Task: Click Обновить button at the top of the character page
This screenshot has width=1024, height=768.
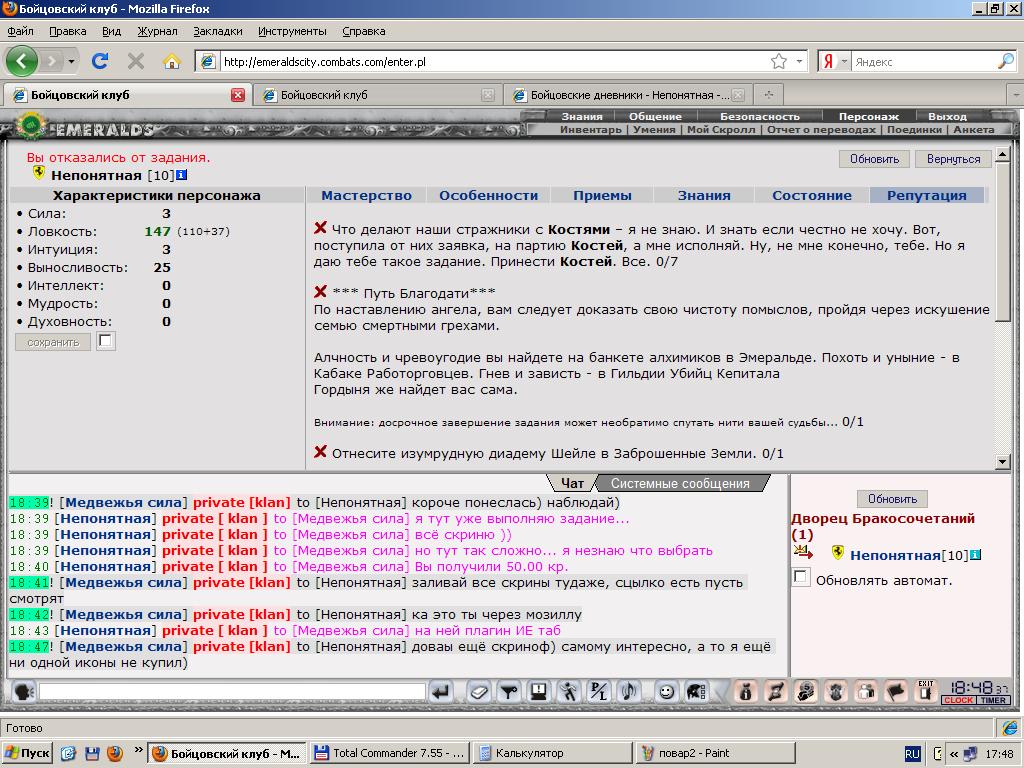Action: tap(874, 159)
